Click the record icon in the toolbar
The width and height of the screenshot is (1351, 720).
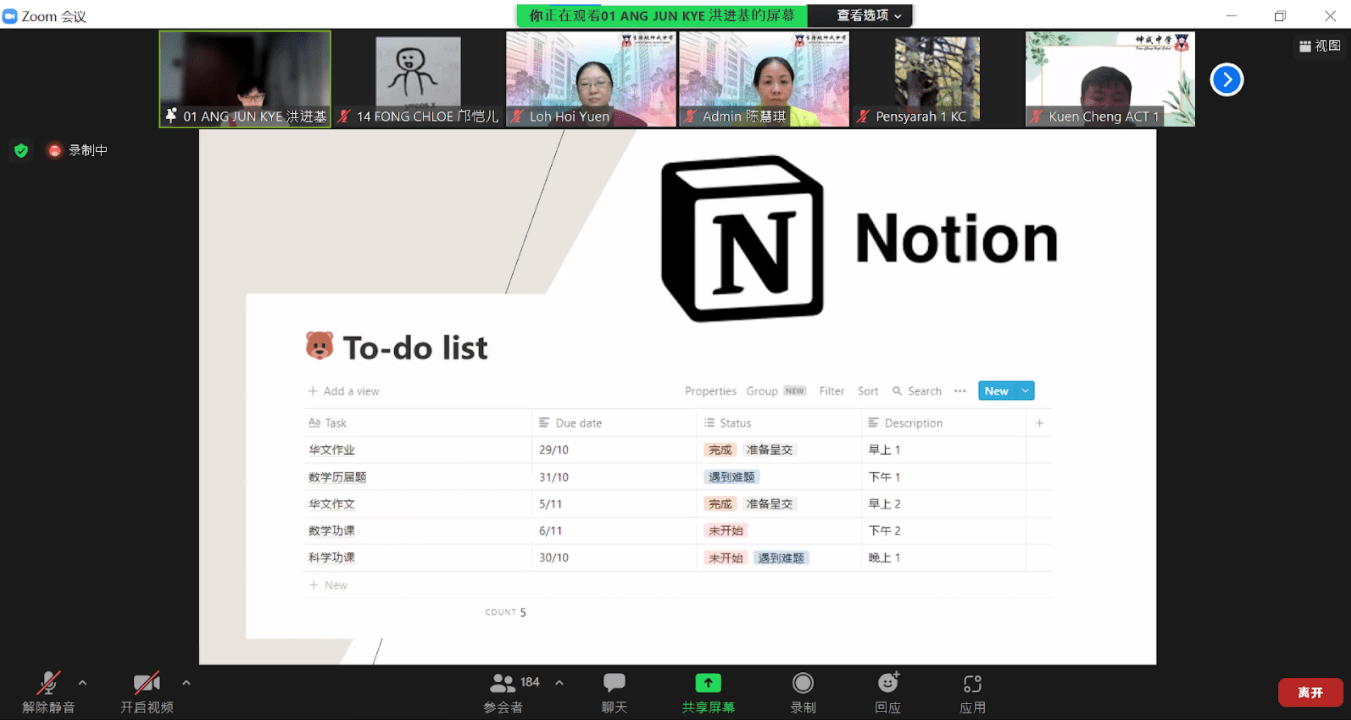tap(802, 683)
